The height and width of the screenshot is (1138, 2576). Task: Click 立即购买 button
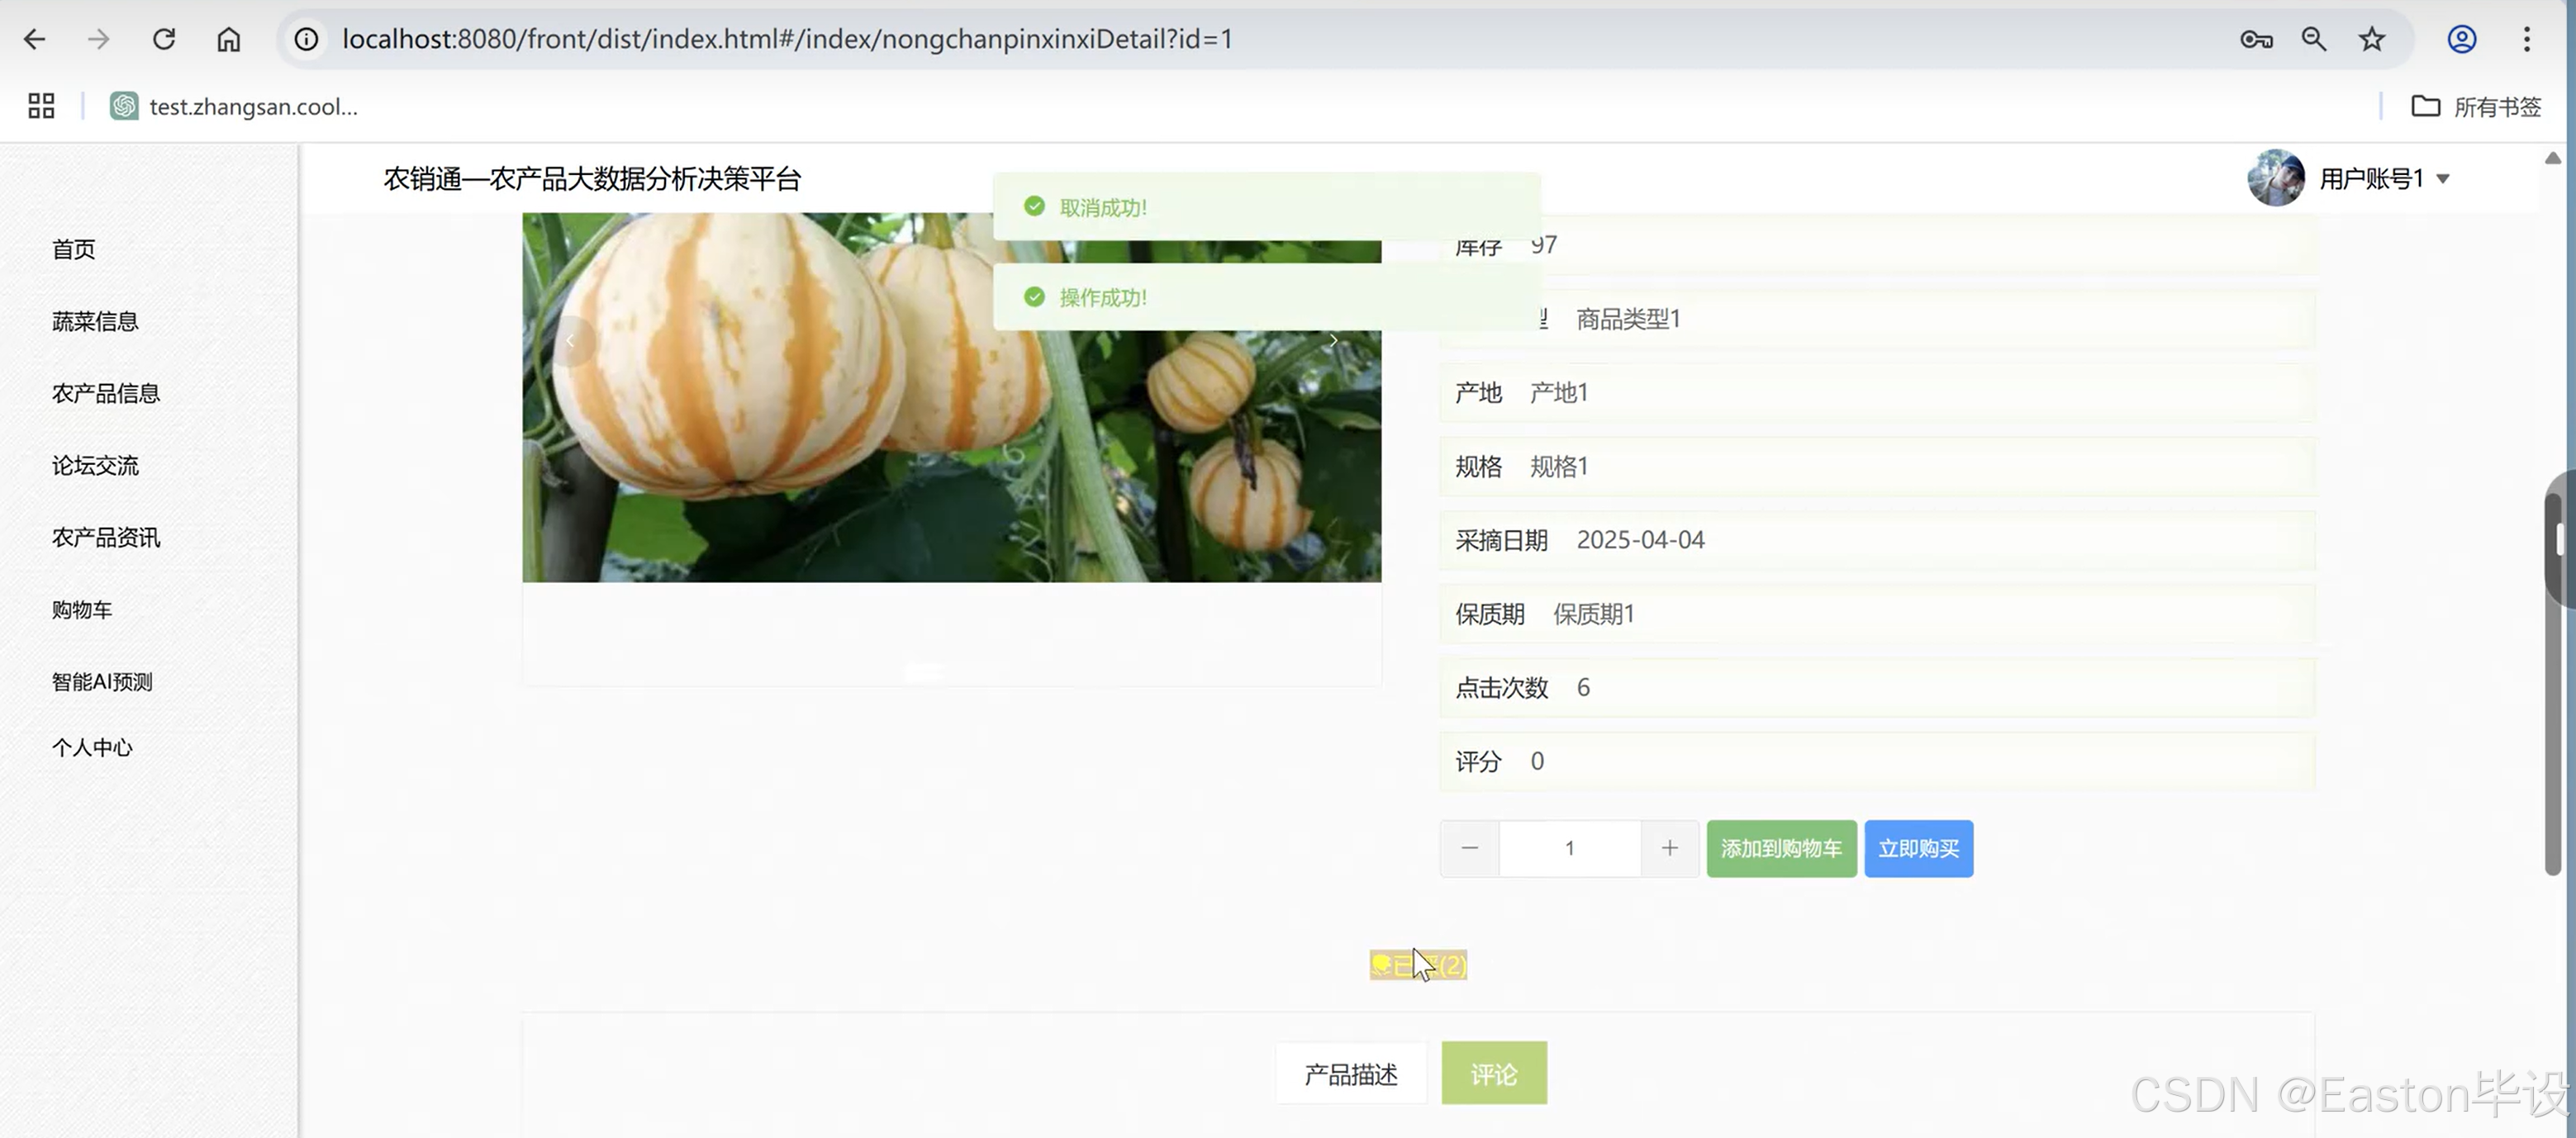tap(1918, 848)
